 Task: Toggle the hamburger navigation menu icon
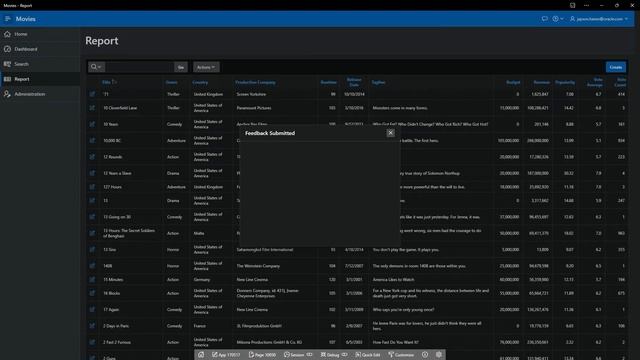(8, 19)
